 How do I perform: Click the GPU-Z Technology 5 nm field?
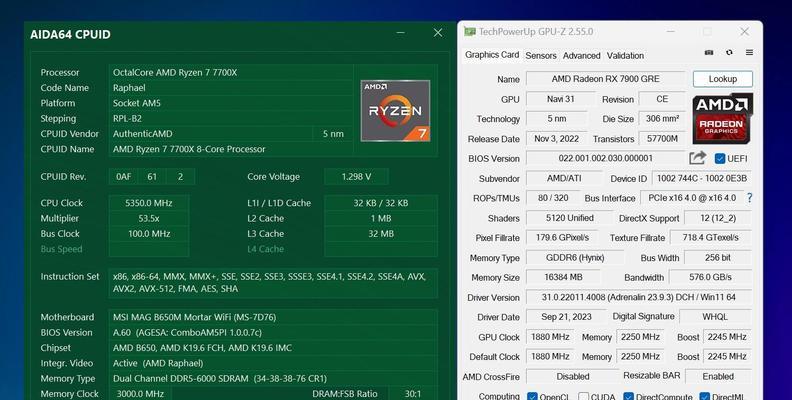coord(557,119)
